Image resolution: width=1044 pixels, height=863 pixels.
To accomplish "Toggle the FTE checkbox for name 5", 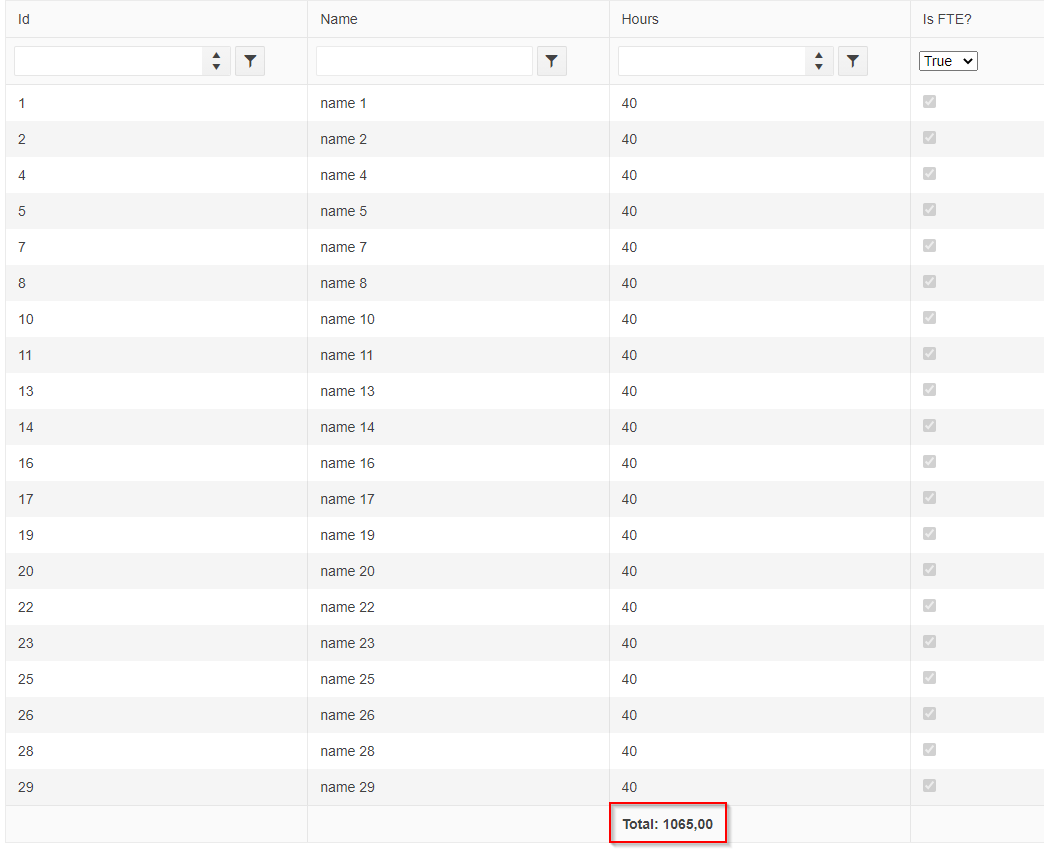I will click(x=929, y=210).
